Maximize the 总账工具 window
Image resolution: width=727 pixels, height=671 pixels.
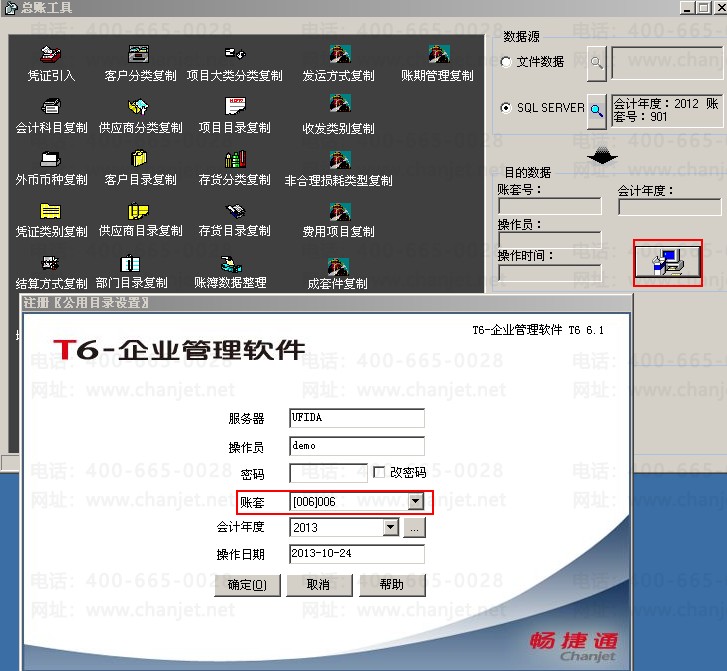(x=703, y=7)
